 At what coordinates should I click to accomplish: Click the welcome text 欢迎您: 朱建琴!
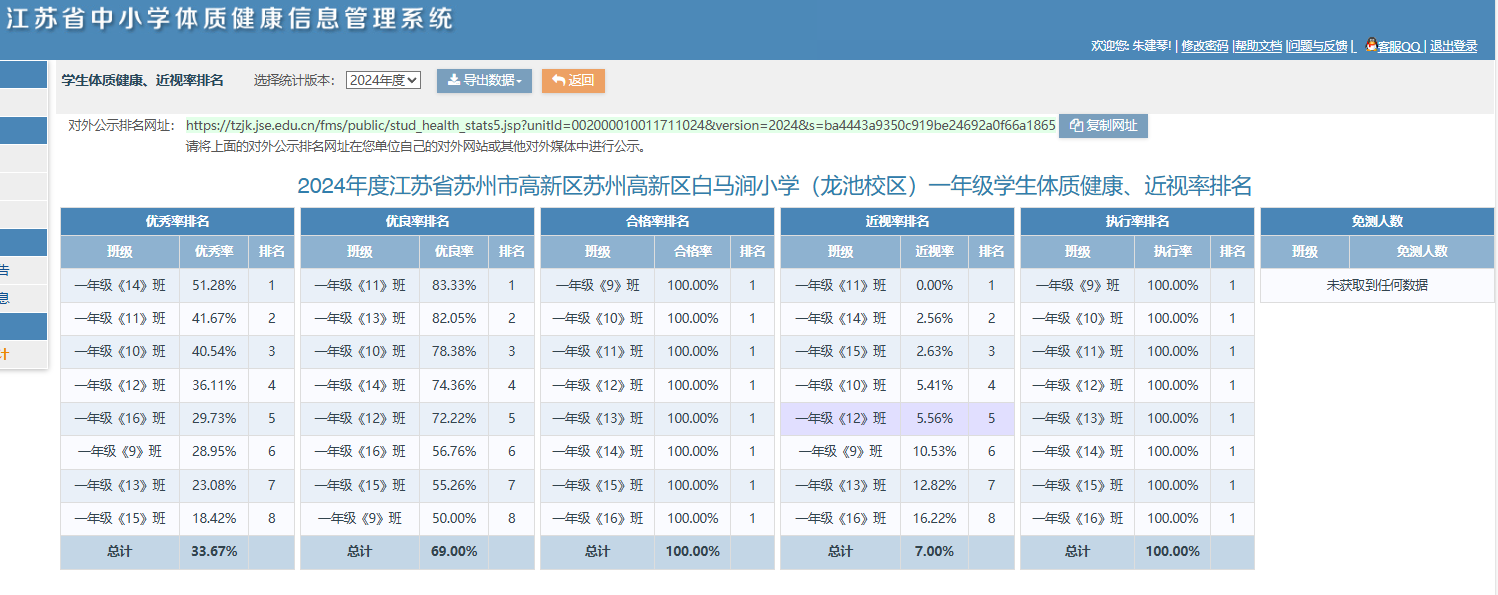1131,46
